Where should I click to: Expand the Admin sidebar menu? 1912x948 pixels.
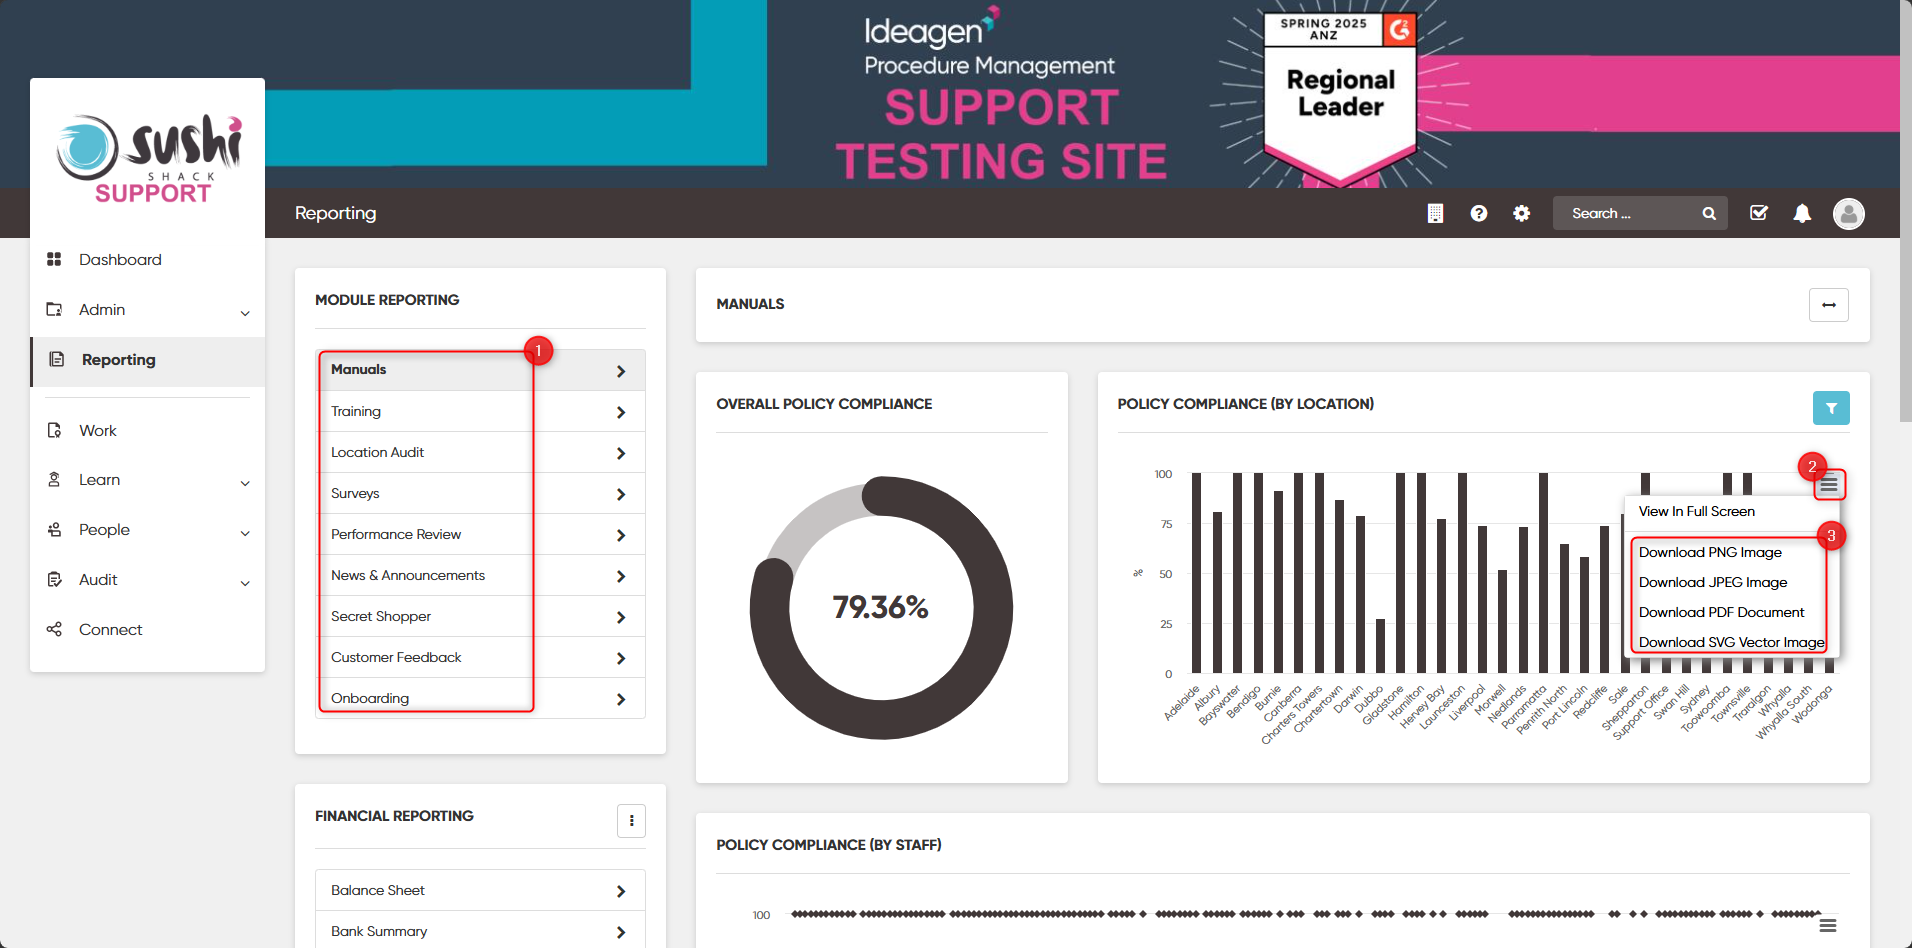pyautogui.click(x=148, y=310)
